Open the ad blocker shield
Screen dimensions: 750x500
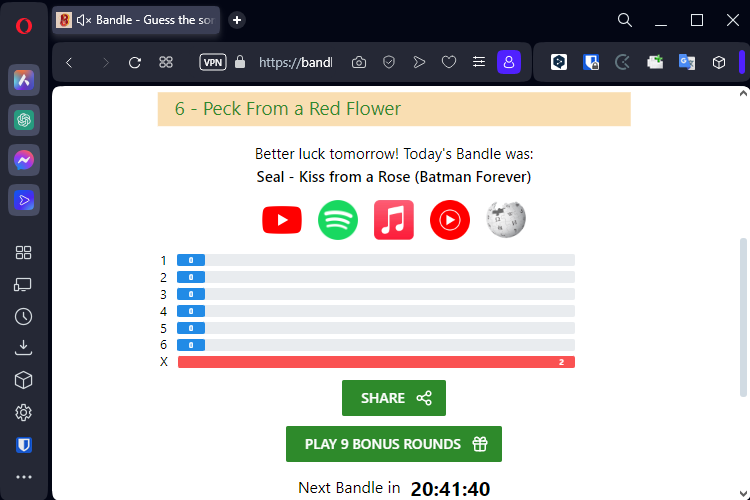(x=389, y=62)
